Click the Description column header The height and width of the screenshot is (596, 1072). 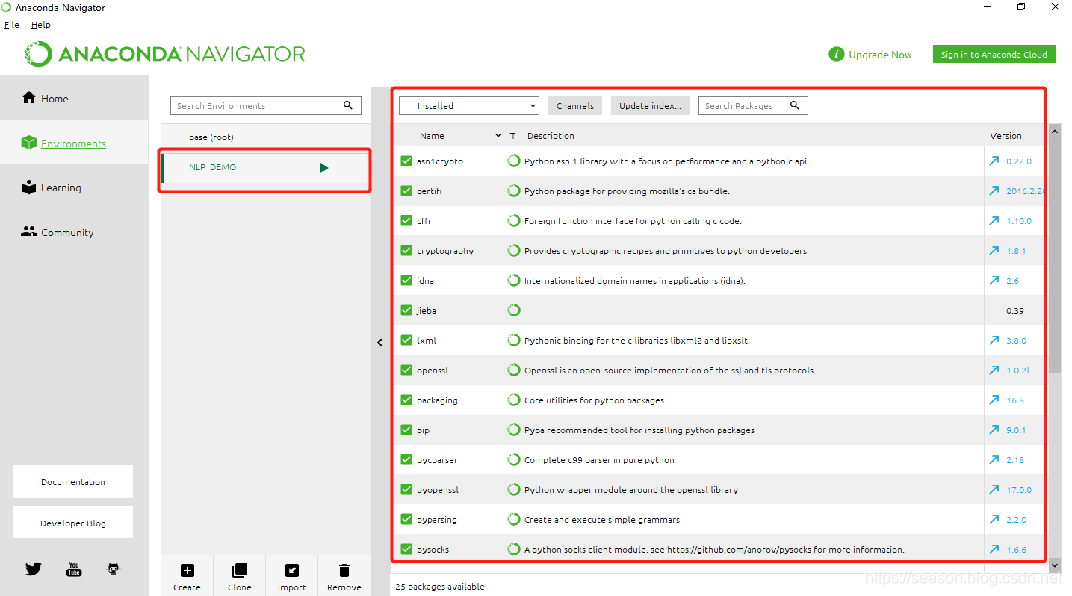click(550, 135)
